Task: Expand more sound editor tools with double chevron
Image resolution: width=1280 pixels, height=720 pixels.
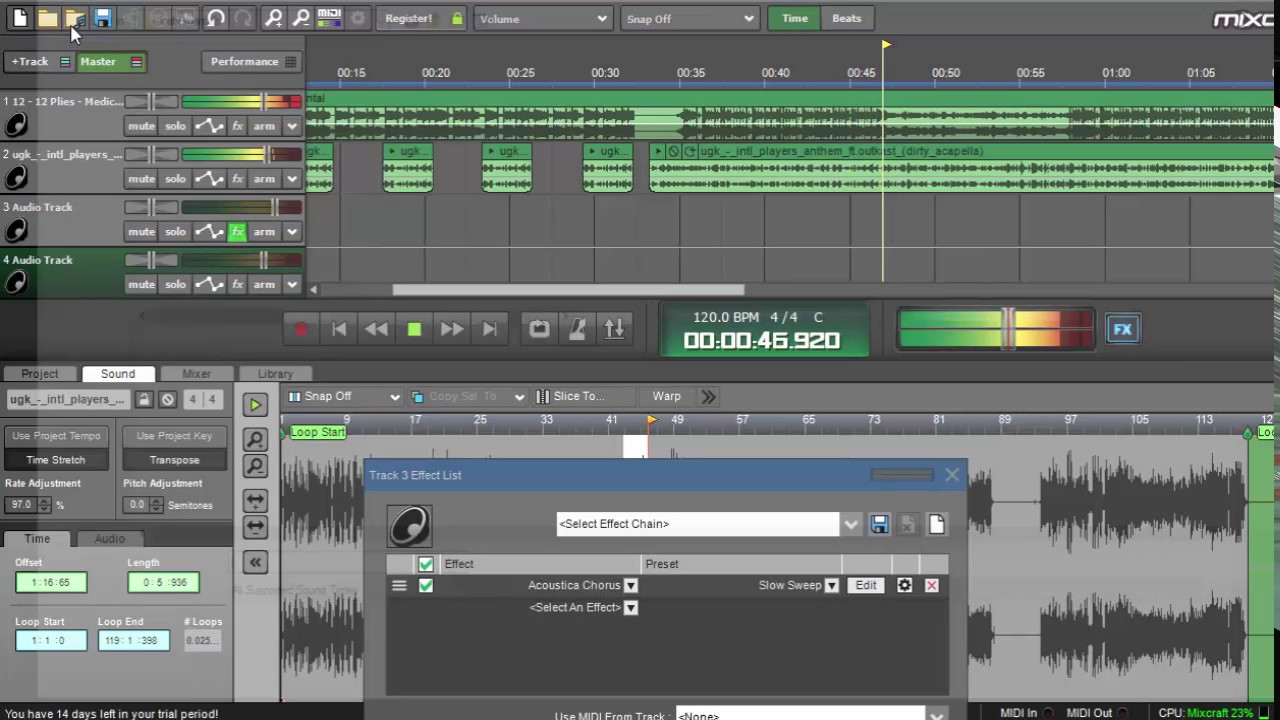Action: point(708,396)
